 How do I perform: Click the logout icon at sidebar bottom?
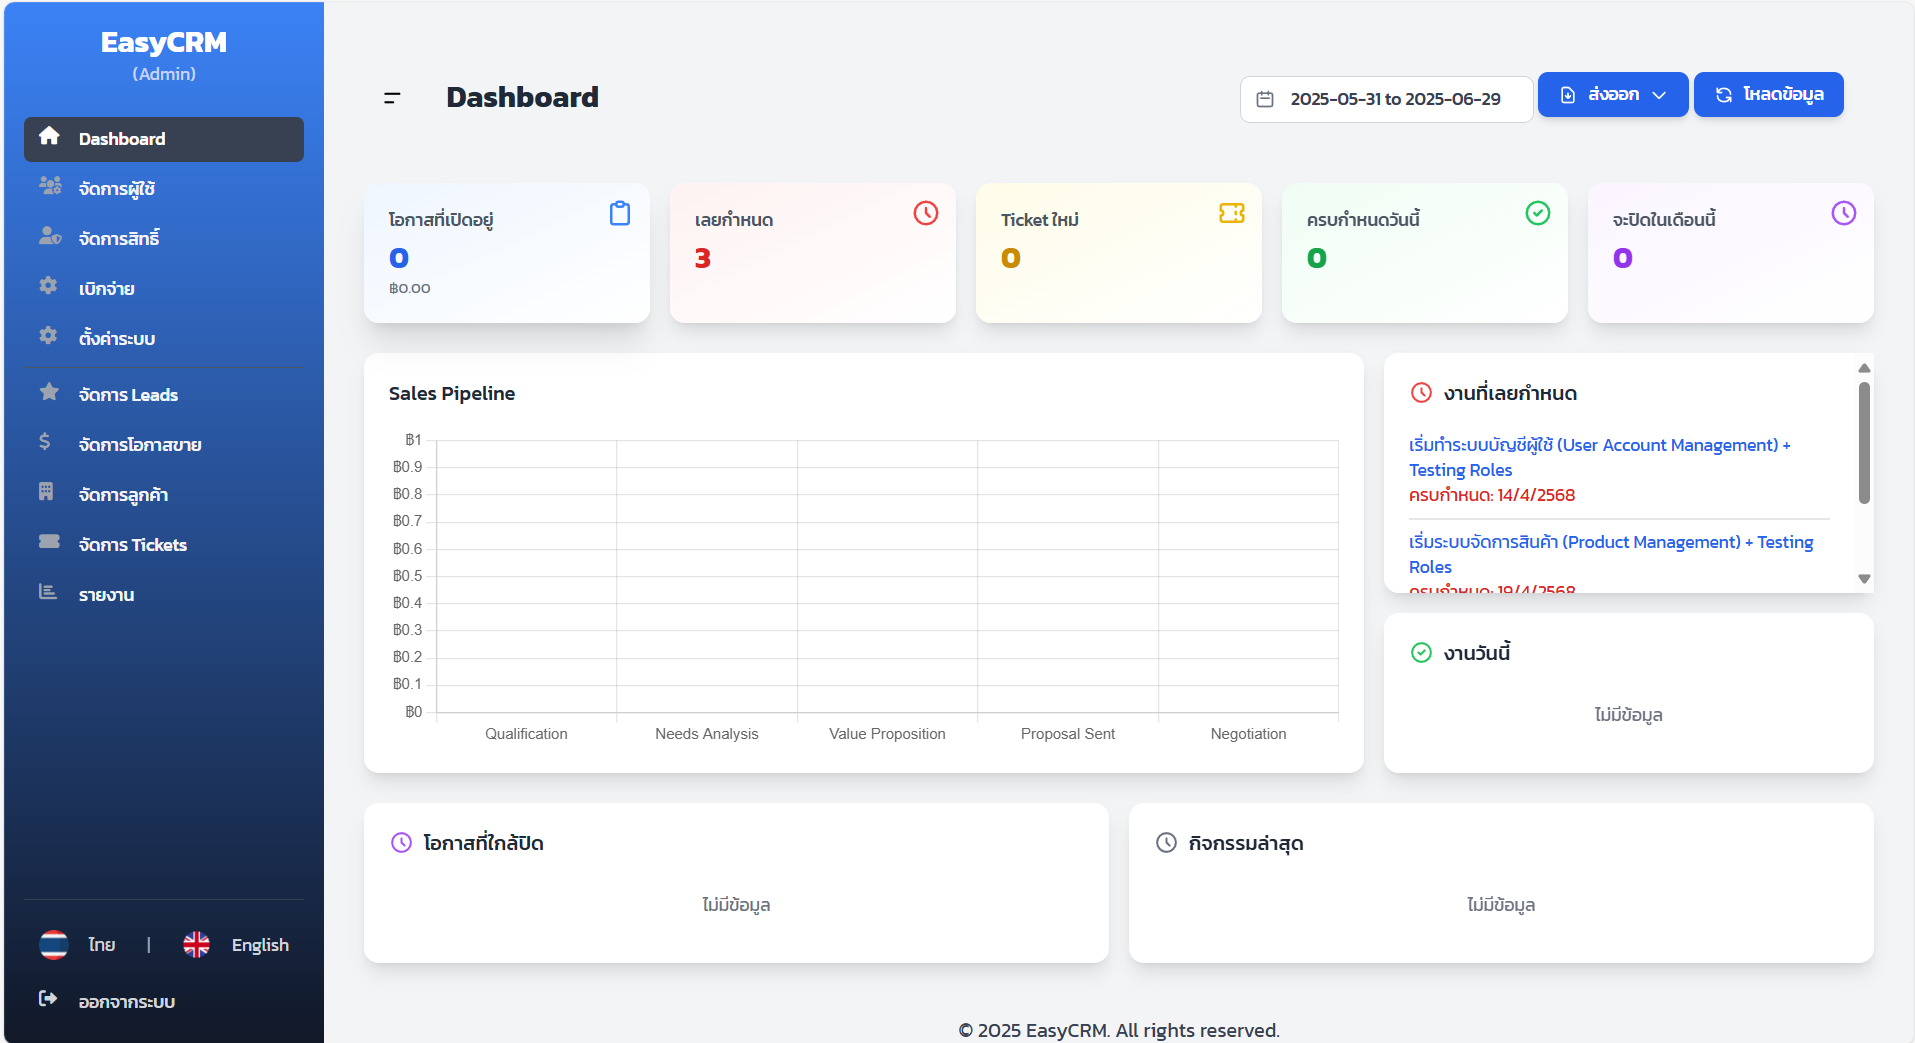[48, 998]
